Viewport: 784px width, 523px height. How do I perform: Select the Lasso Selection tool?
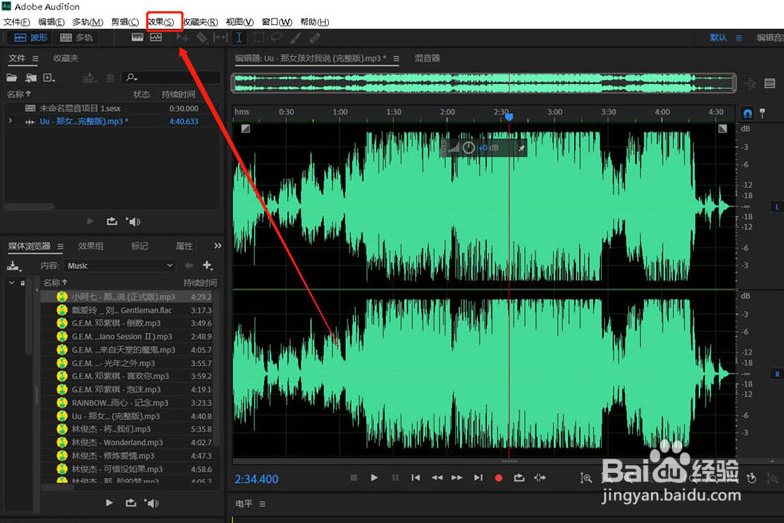coord(276,38)
